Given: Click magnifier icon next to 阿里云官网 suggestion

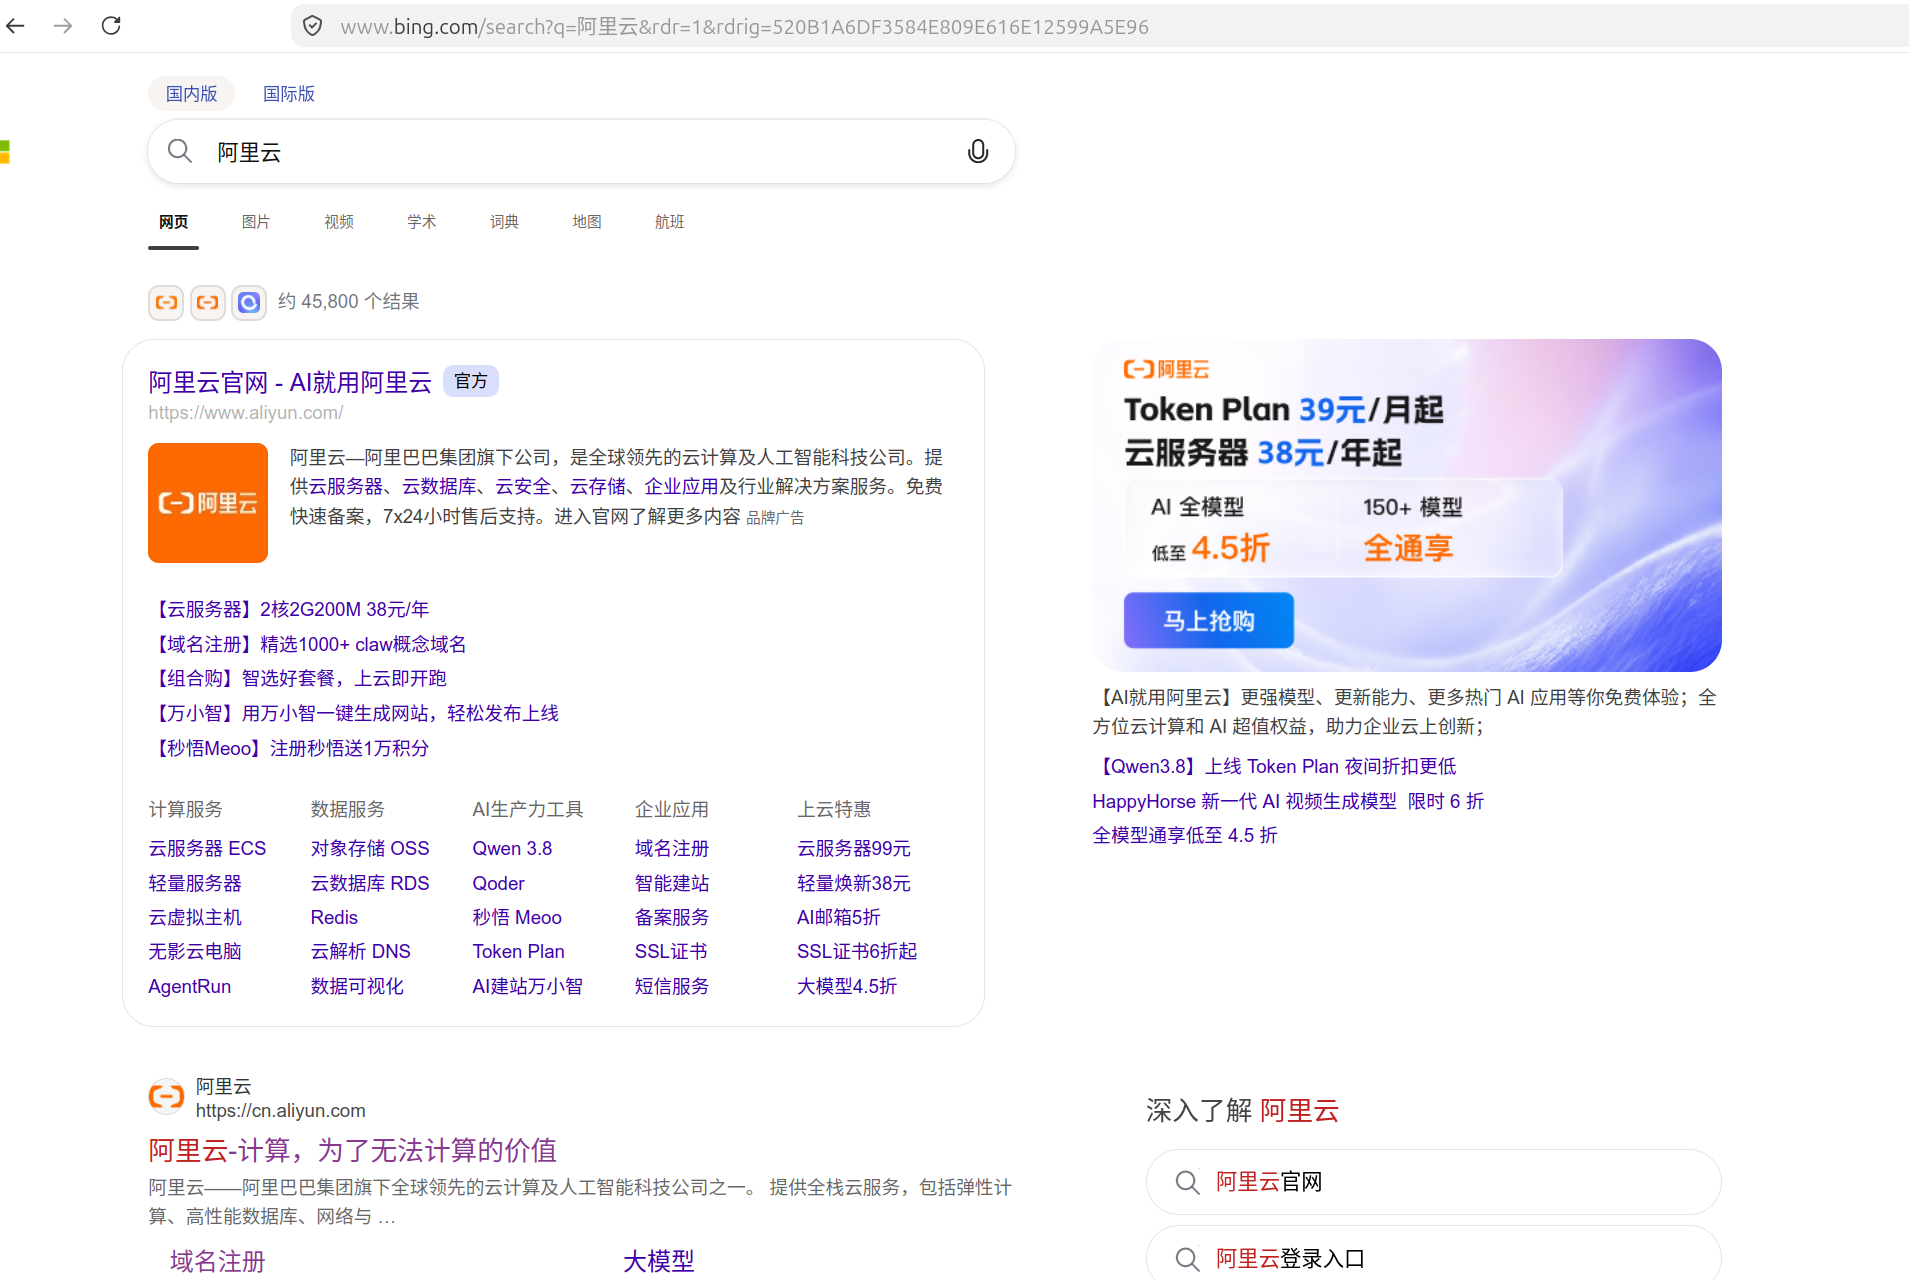Looking at the screenshot, I should [1187, 1183].
